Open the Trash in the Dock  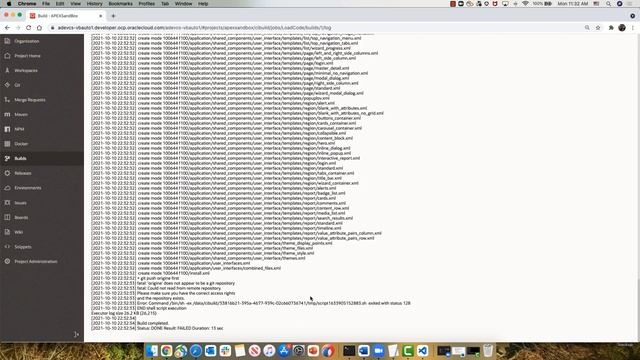(x=488, y=351)
